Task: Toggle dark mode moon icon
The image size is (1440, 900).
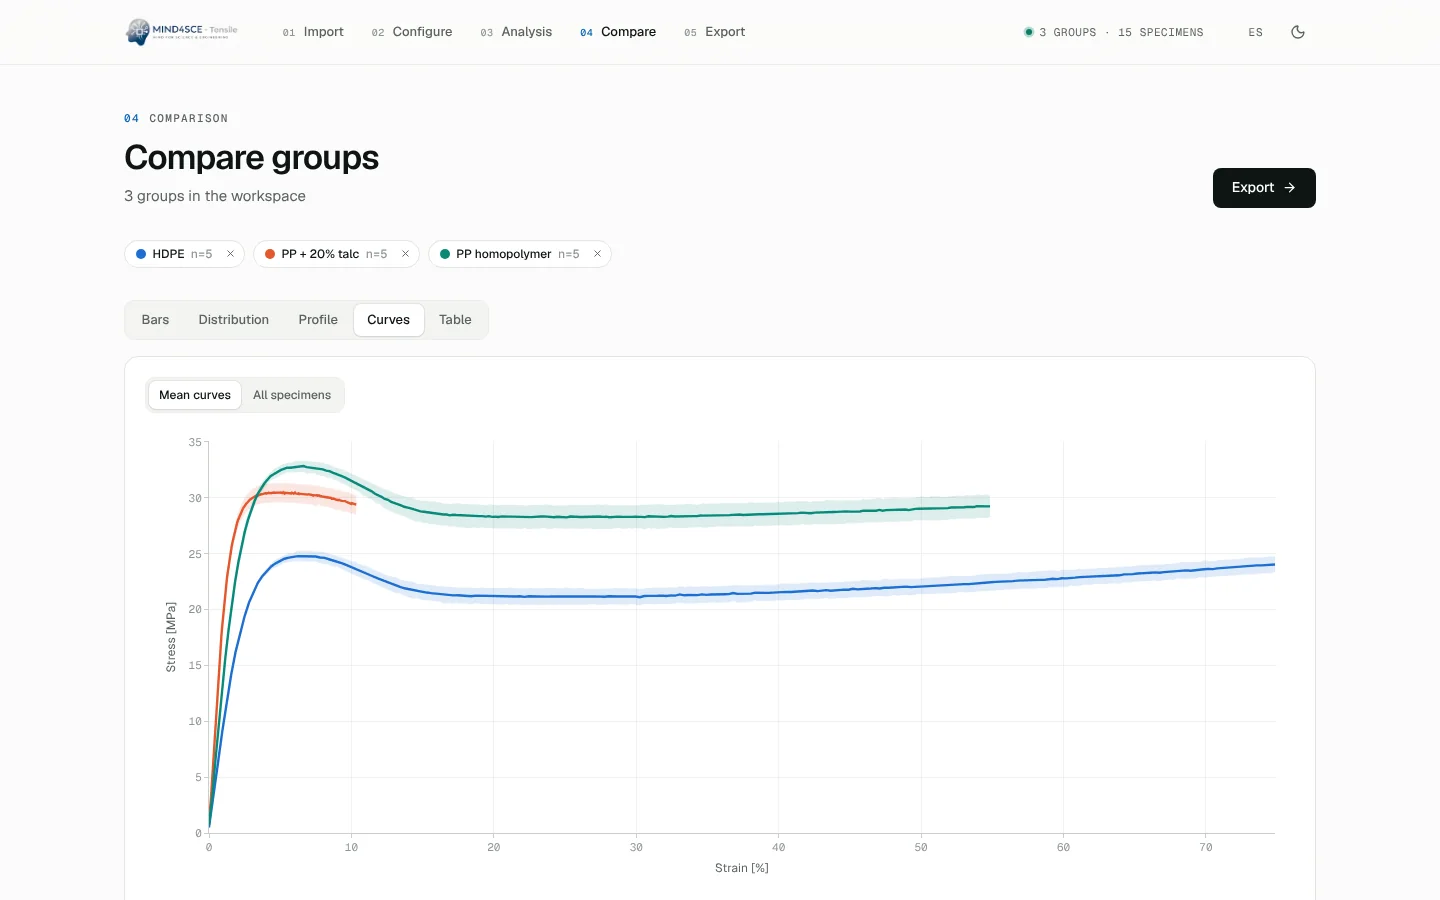Action: coord(1298,32)
